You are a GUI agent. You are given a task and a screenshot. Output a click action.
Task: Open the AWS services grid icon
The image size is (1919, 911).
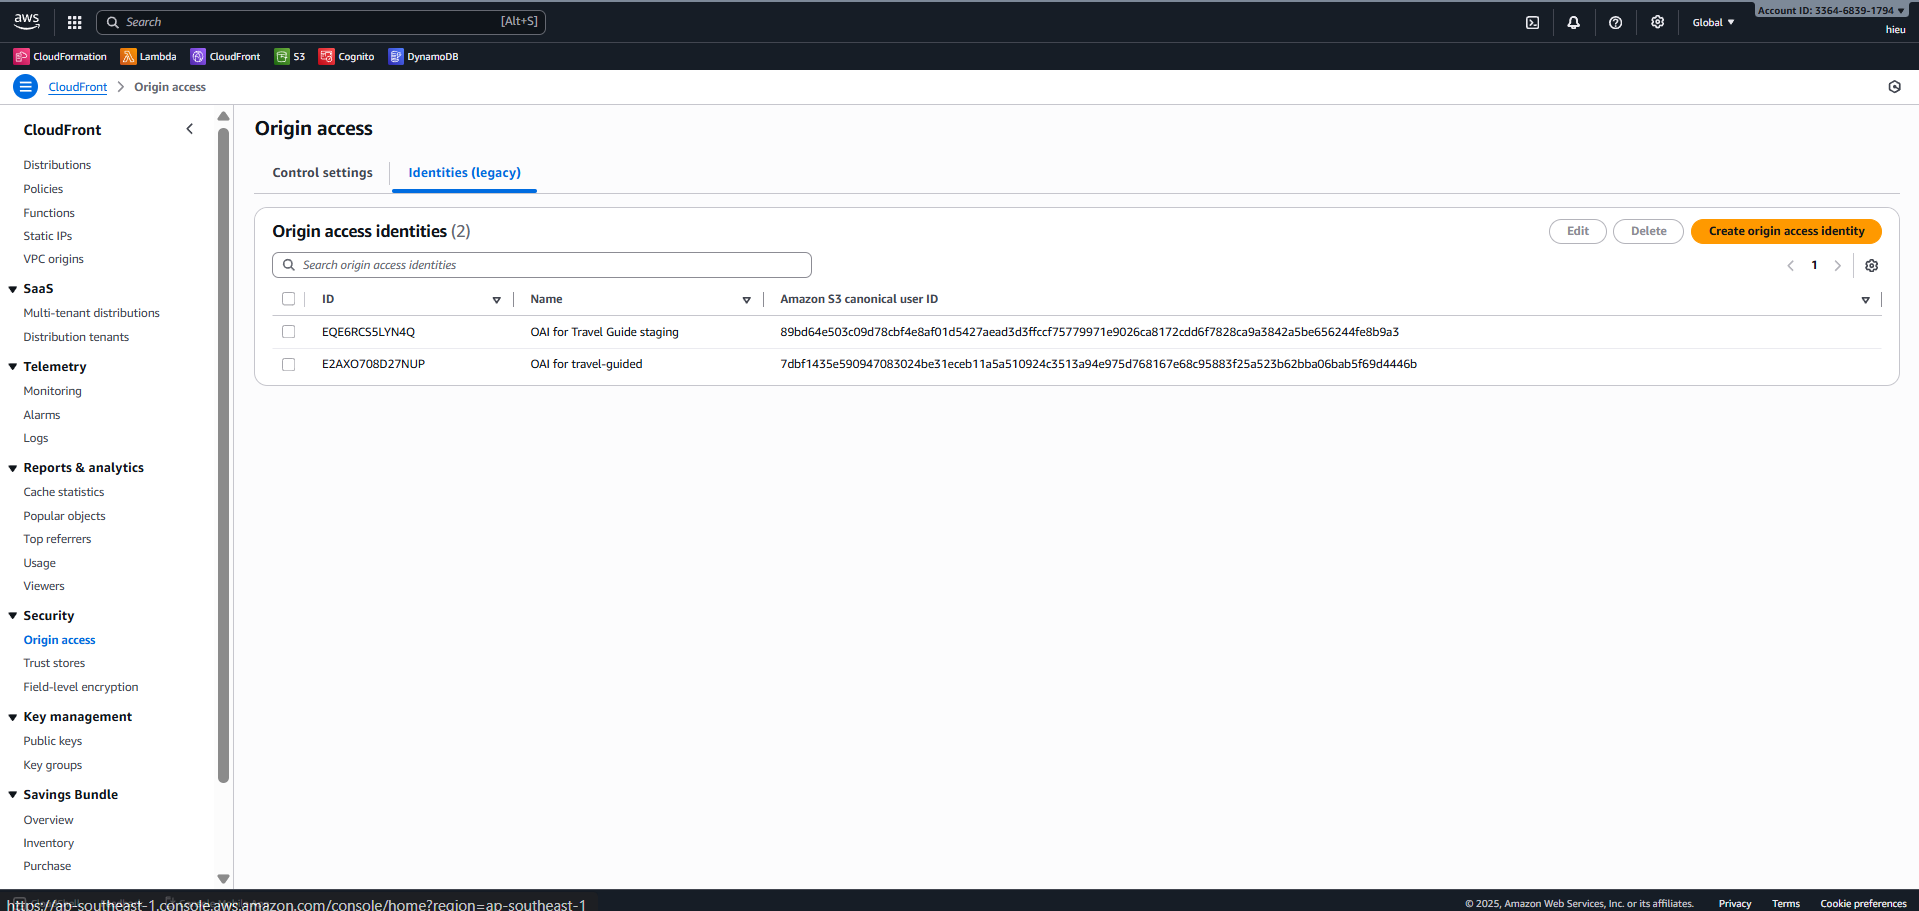coord(73,21)
